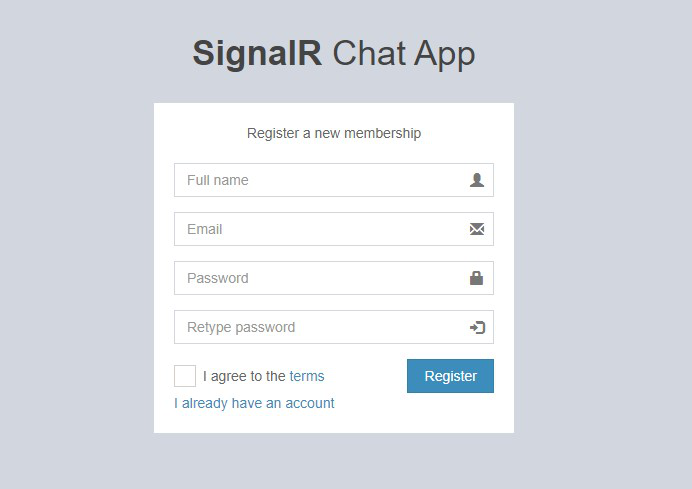Screen dimensions: 692x489
Task: Click the user silhouette icon in Full name field
Action: click(x=477, y=180)
